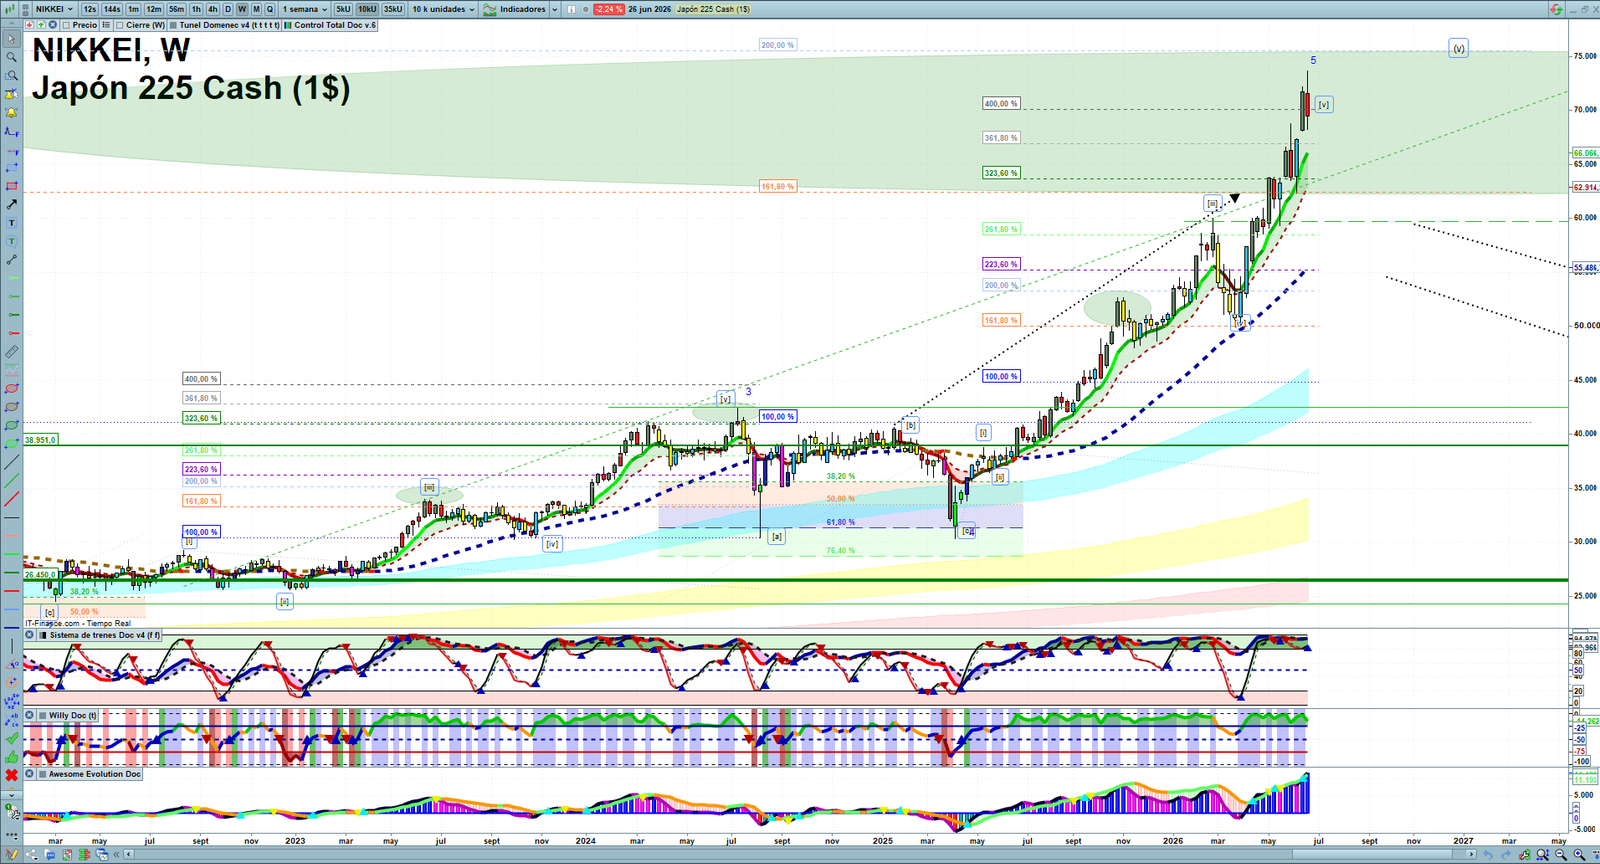Select the ruler measurement tool
This screenshot has height=864, width=1600.
11,352
